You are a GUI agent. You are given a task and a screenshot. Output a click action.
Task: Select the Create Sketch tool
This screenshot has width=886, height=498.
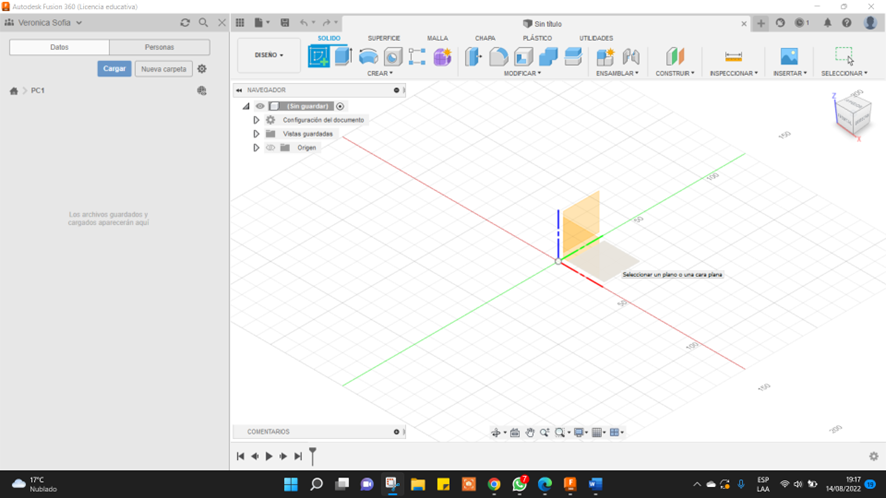coord(319,57)
